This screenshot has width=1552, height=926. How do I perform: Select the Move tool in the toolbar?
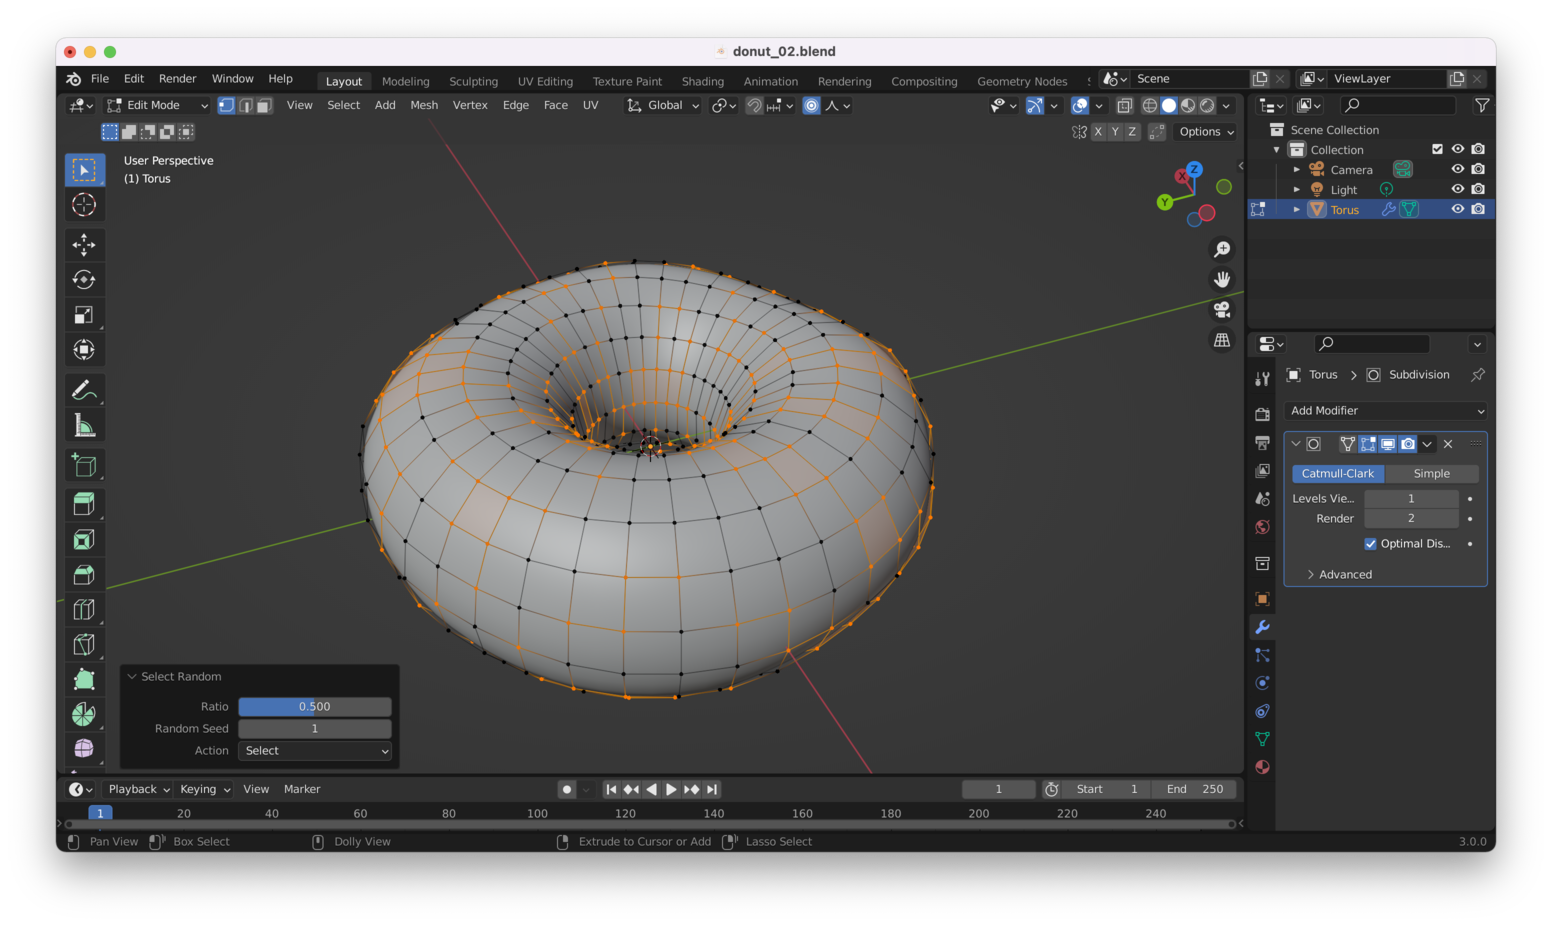pyautogui.click(x=84, y=245)
